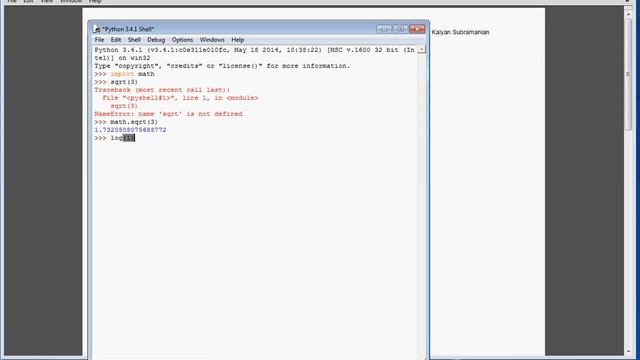This screenshot has height=360, width=640.
Task: Click the 'Traceback (most recent call last):' line
Action: point(162,90)
